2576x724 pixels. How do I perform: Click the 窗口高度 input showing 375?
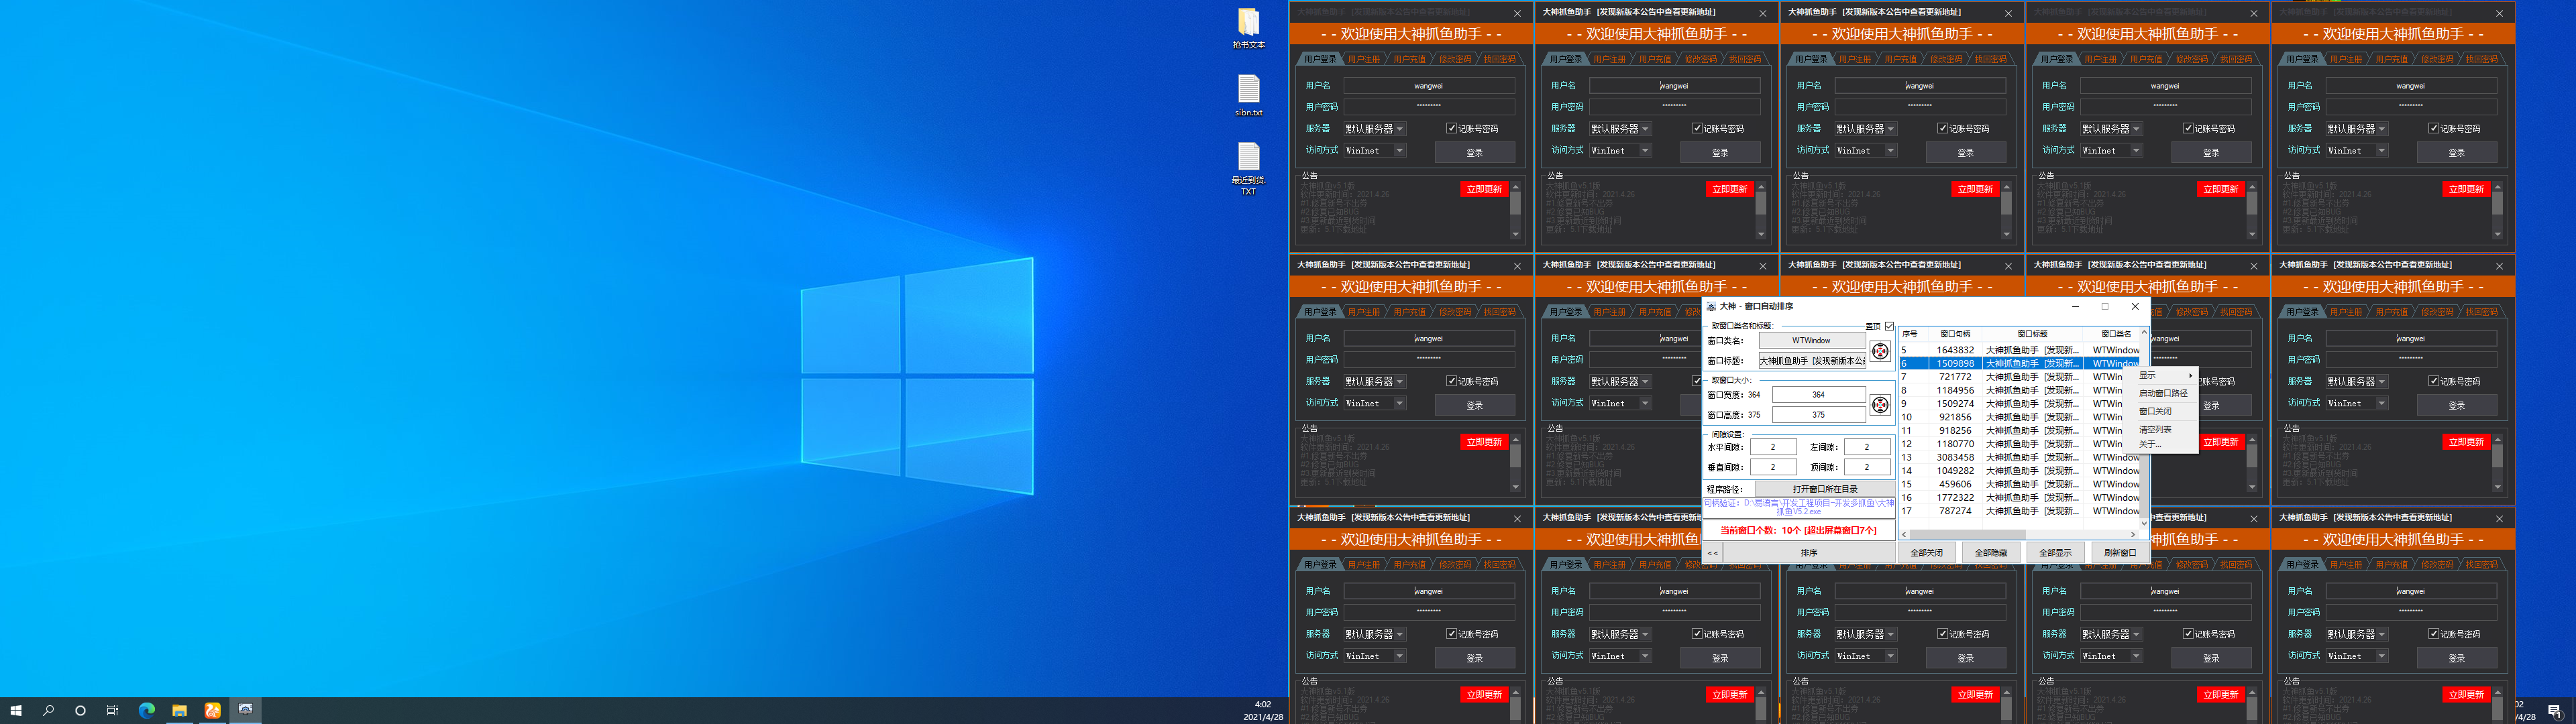pos(1818,415)
